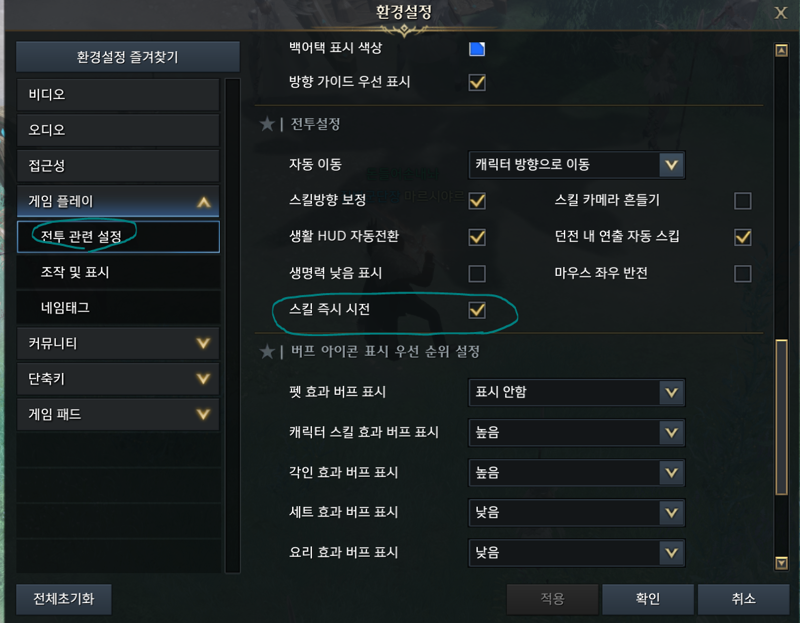Open 펫 효과 버프 표시 dropdown
Viewport: 800px width, 623px height.
point(577,392)
